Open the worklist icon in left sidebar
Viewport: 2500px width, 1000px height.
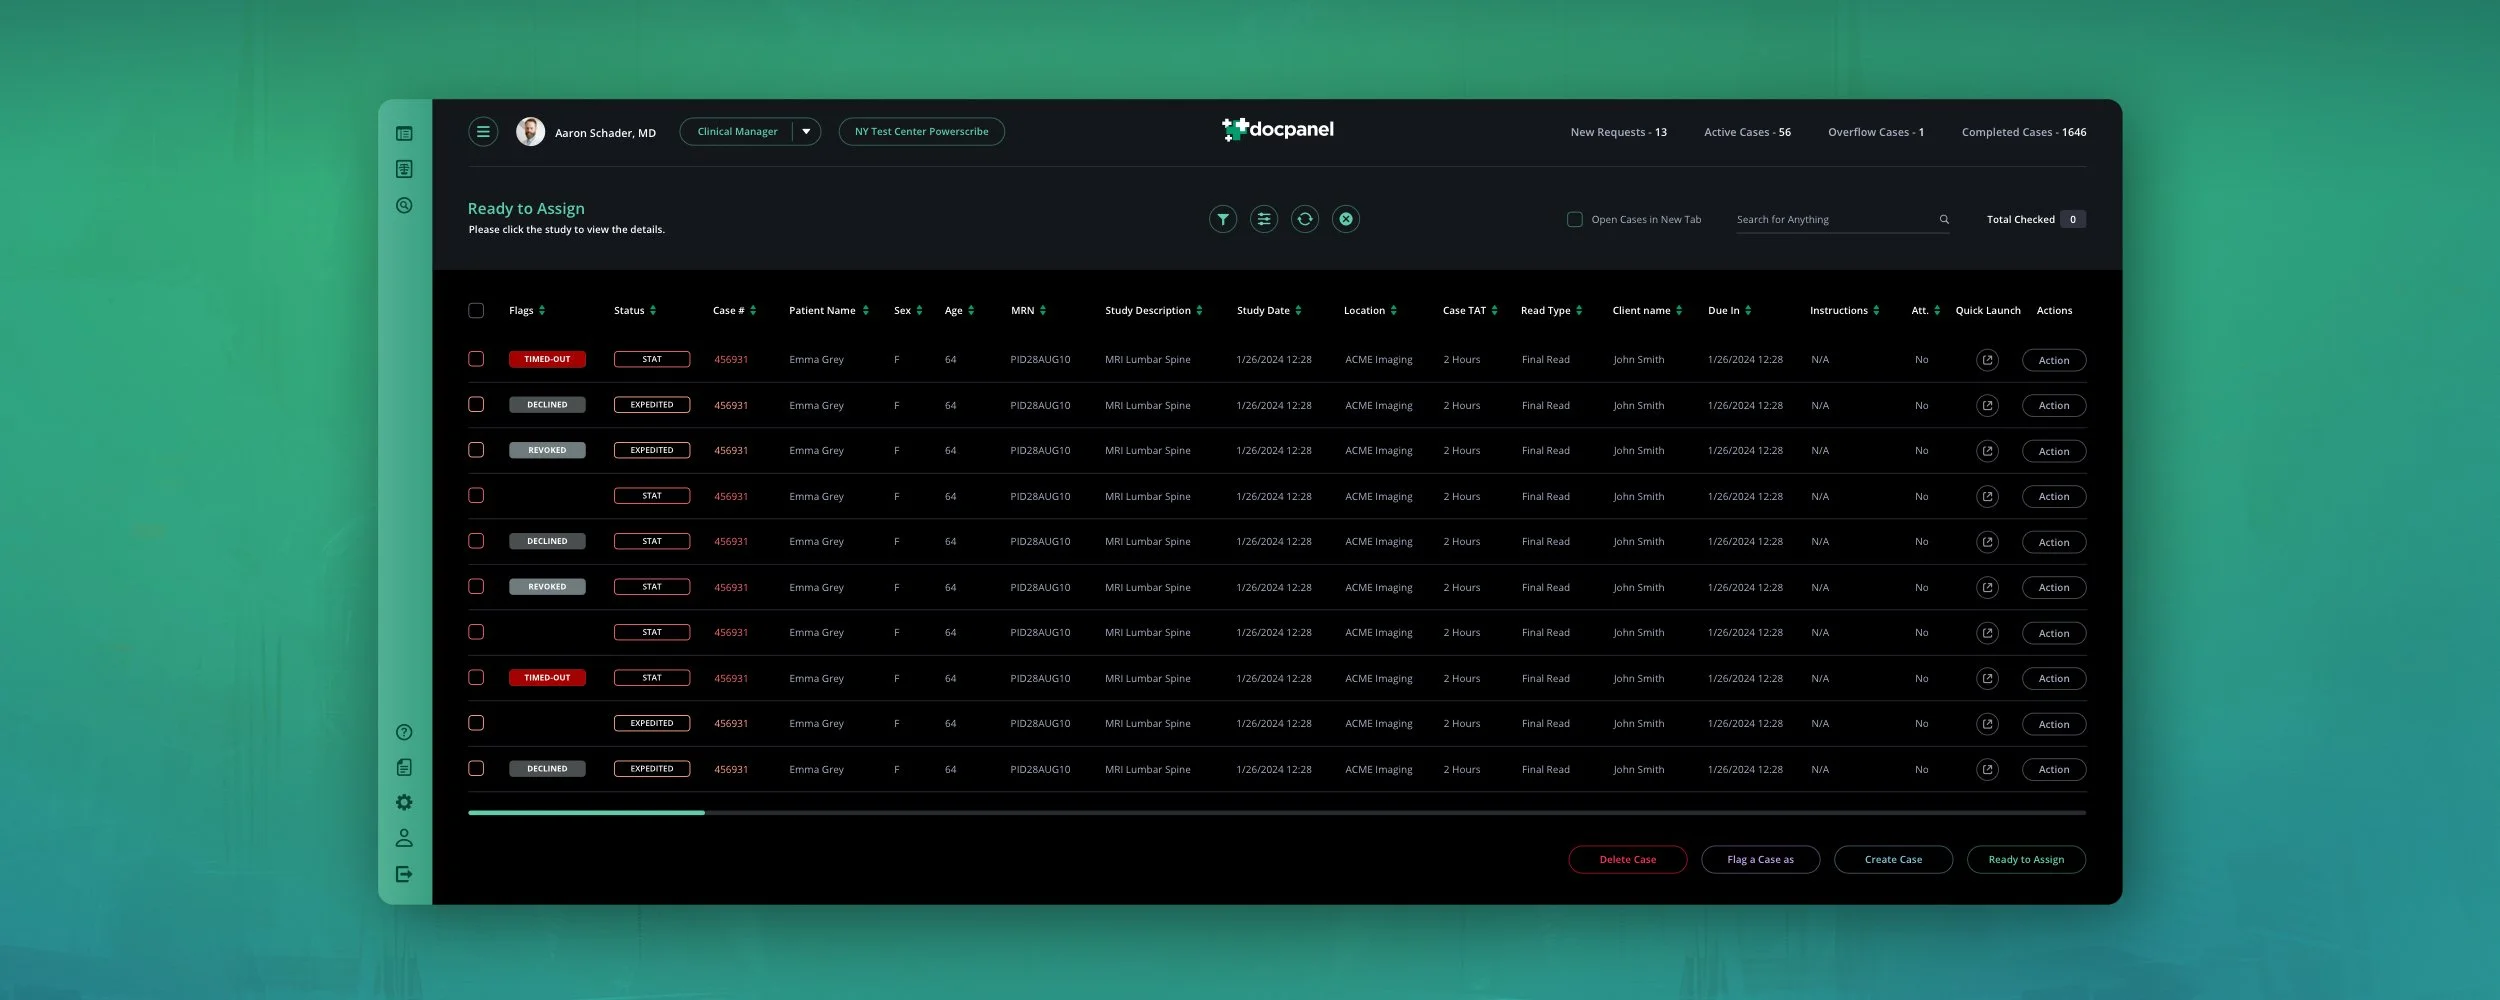pos(404,134)
